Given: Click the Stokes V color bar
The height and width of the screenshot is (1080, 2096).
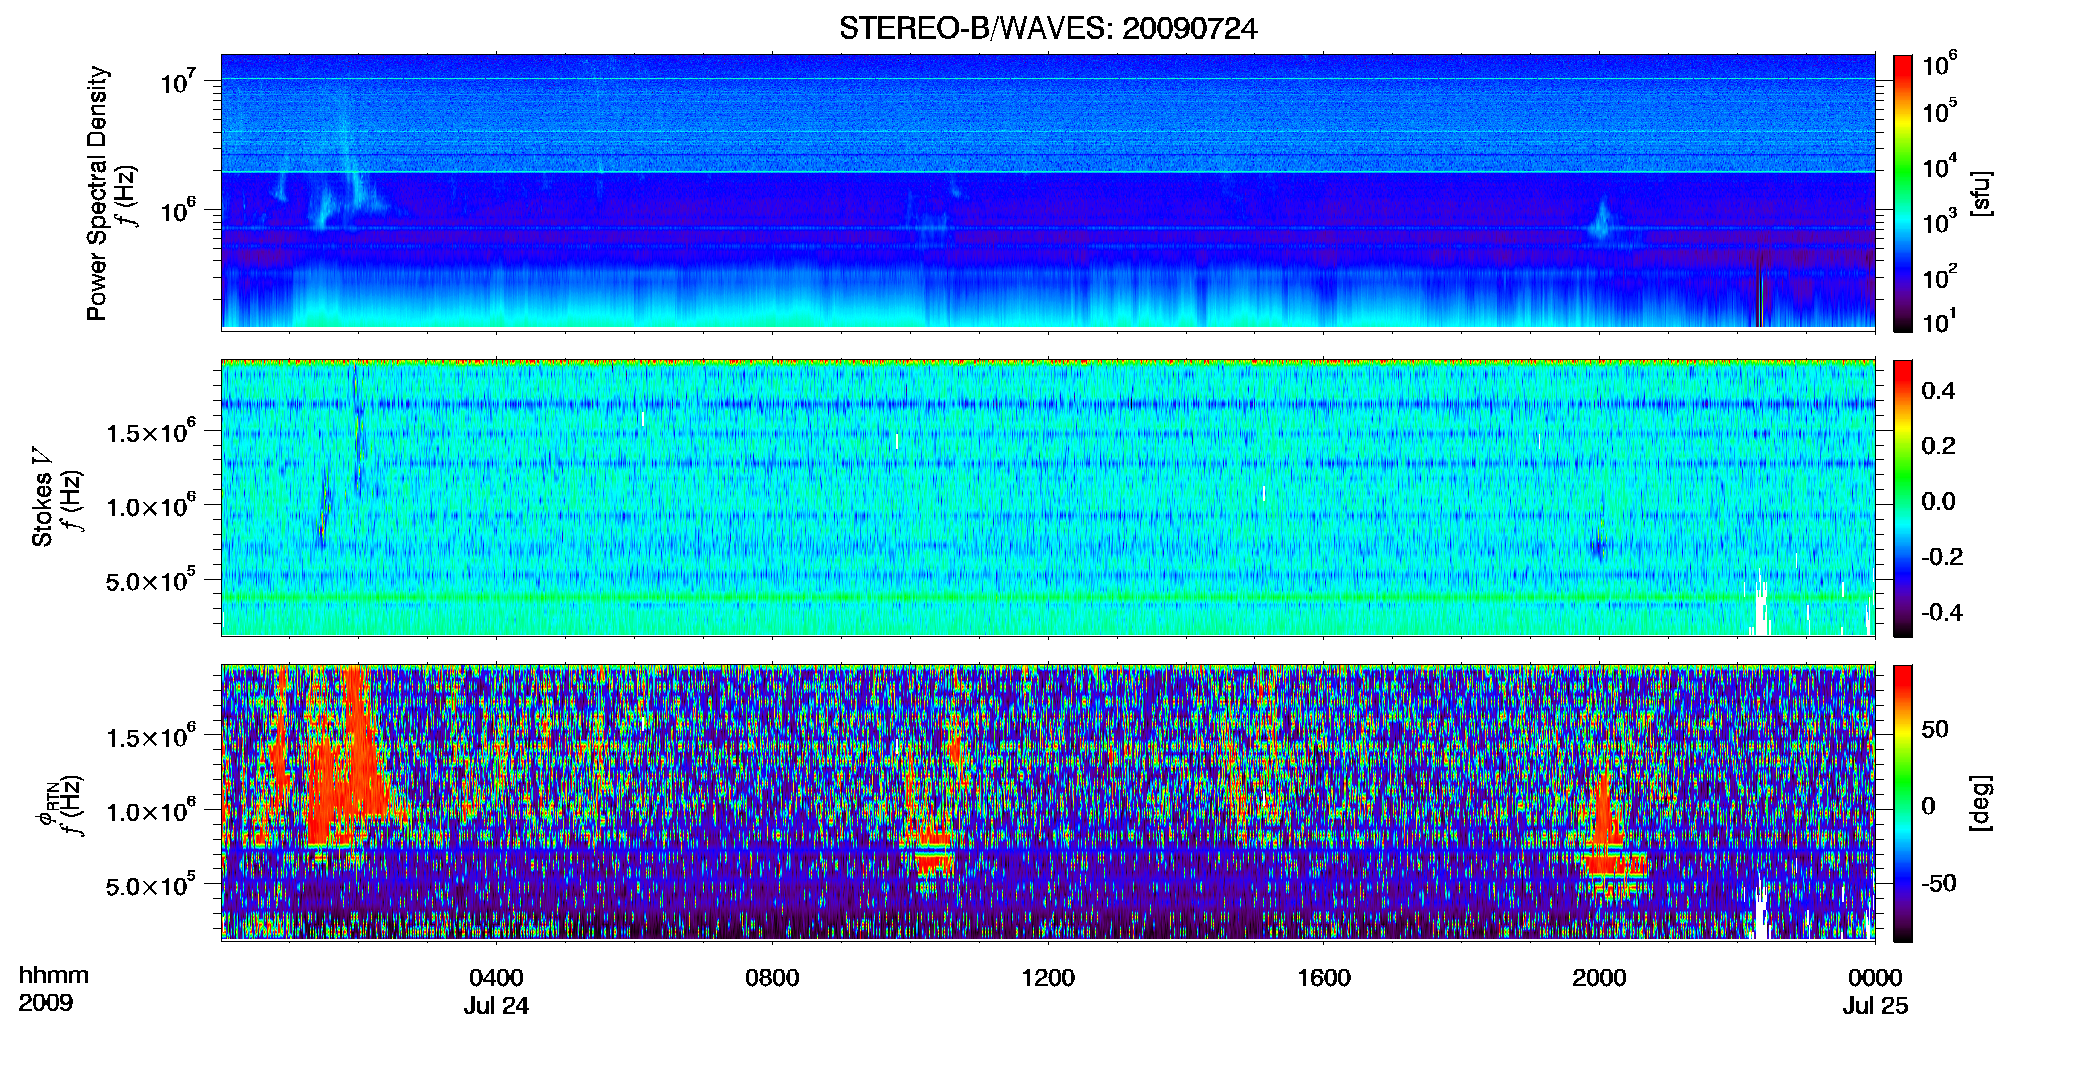Looking at the screenshot, I should point(1903,498).
